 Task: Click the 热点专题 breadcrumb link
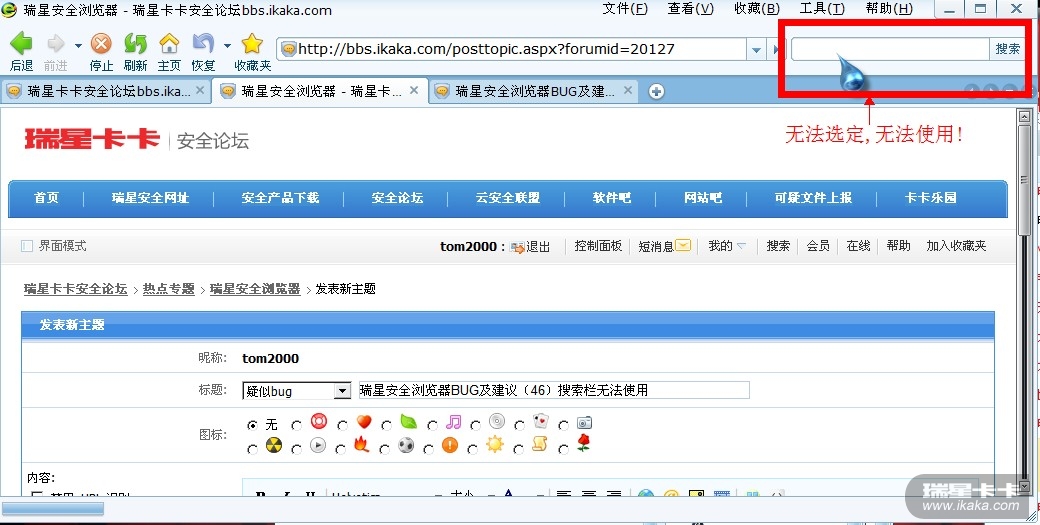pyautogui.click(x=168, y=289)
